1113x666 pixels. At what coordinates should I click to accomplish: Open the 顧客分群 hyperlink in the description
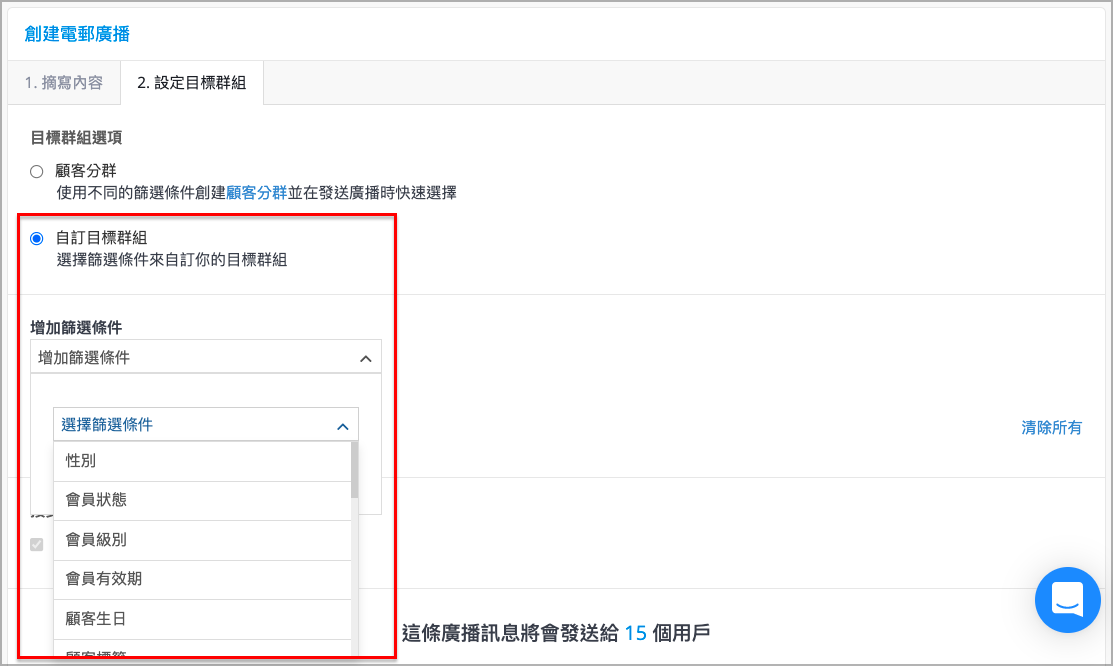point(256,192)
